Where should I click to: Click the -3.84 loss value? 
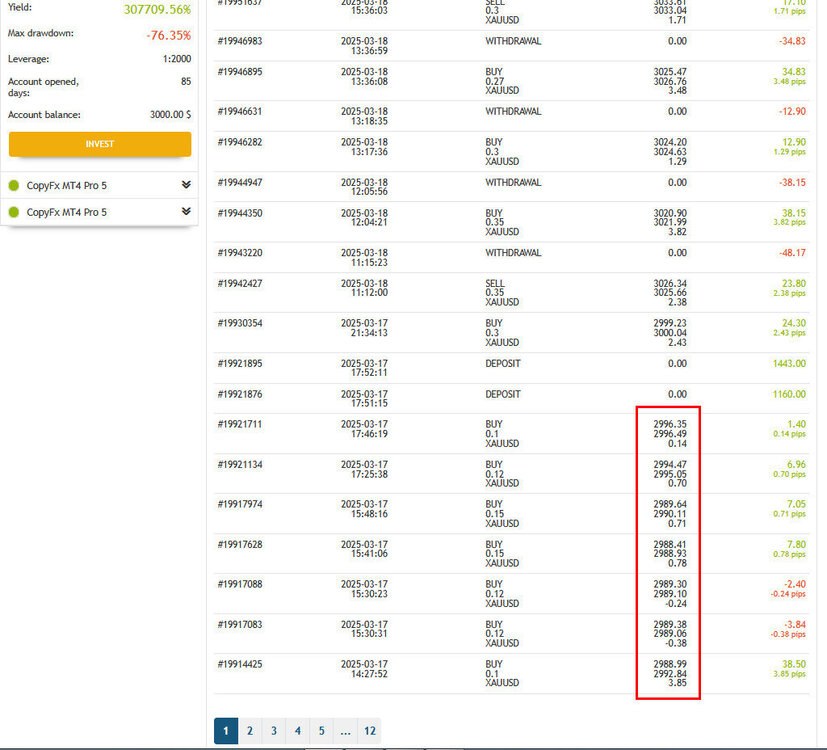[x=794, y=624]
